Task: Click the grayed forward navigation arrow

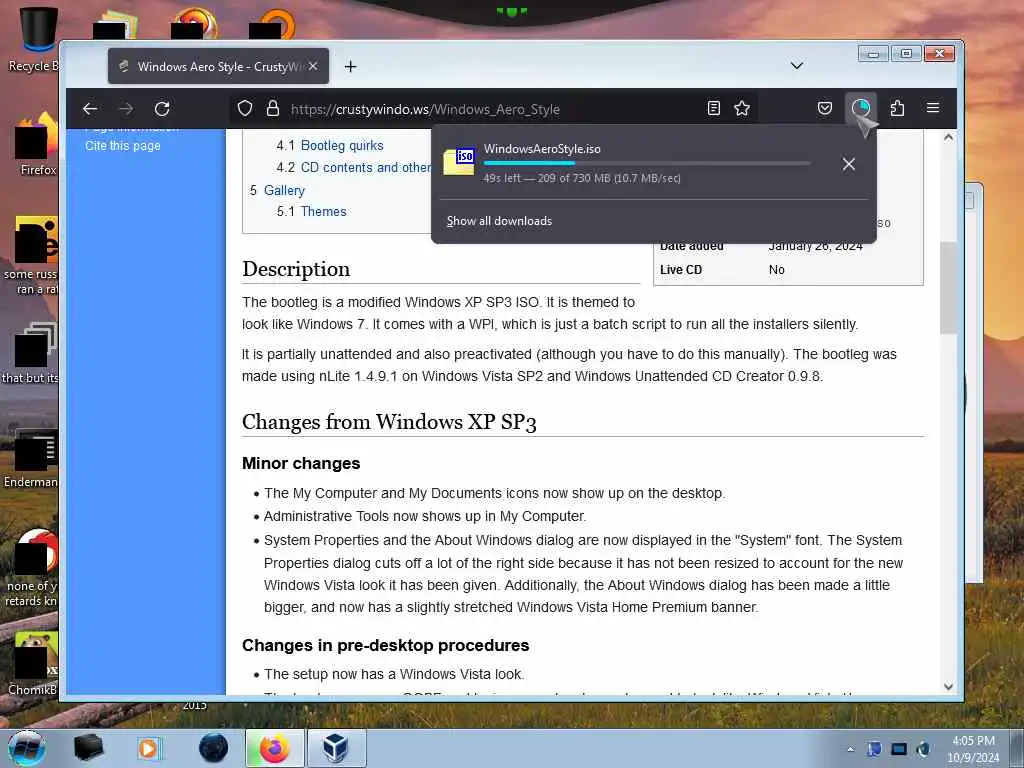Action: click(x=126, y=108)
